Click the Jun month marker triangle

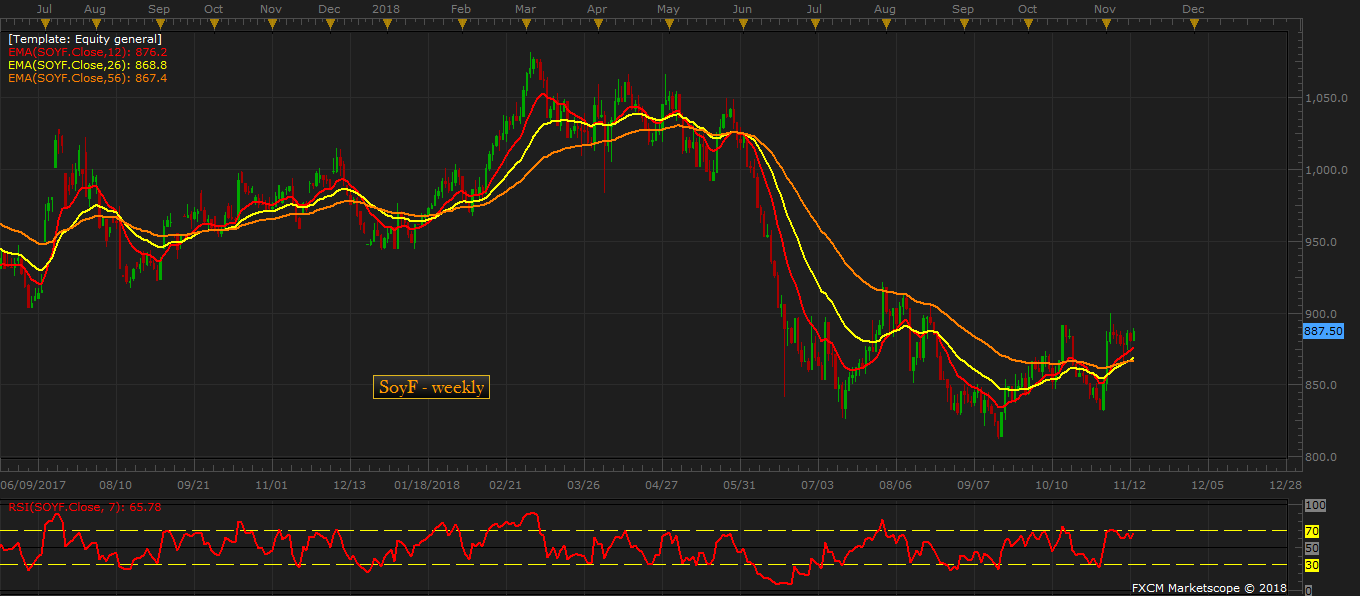(742, 19)
